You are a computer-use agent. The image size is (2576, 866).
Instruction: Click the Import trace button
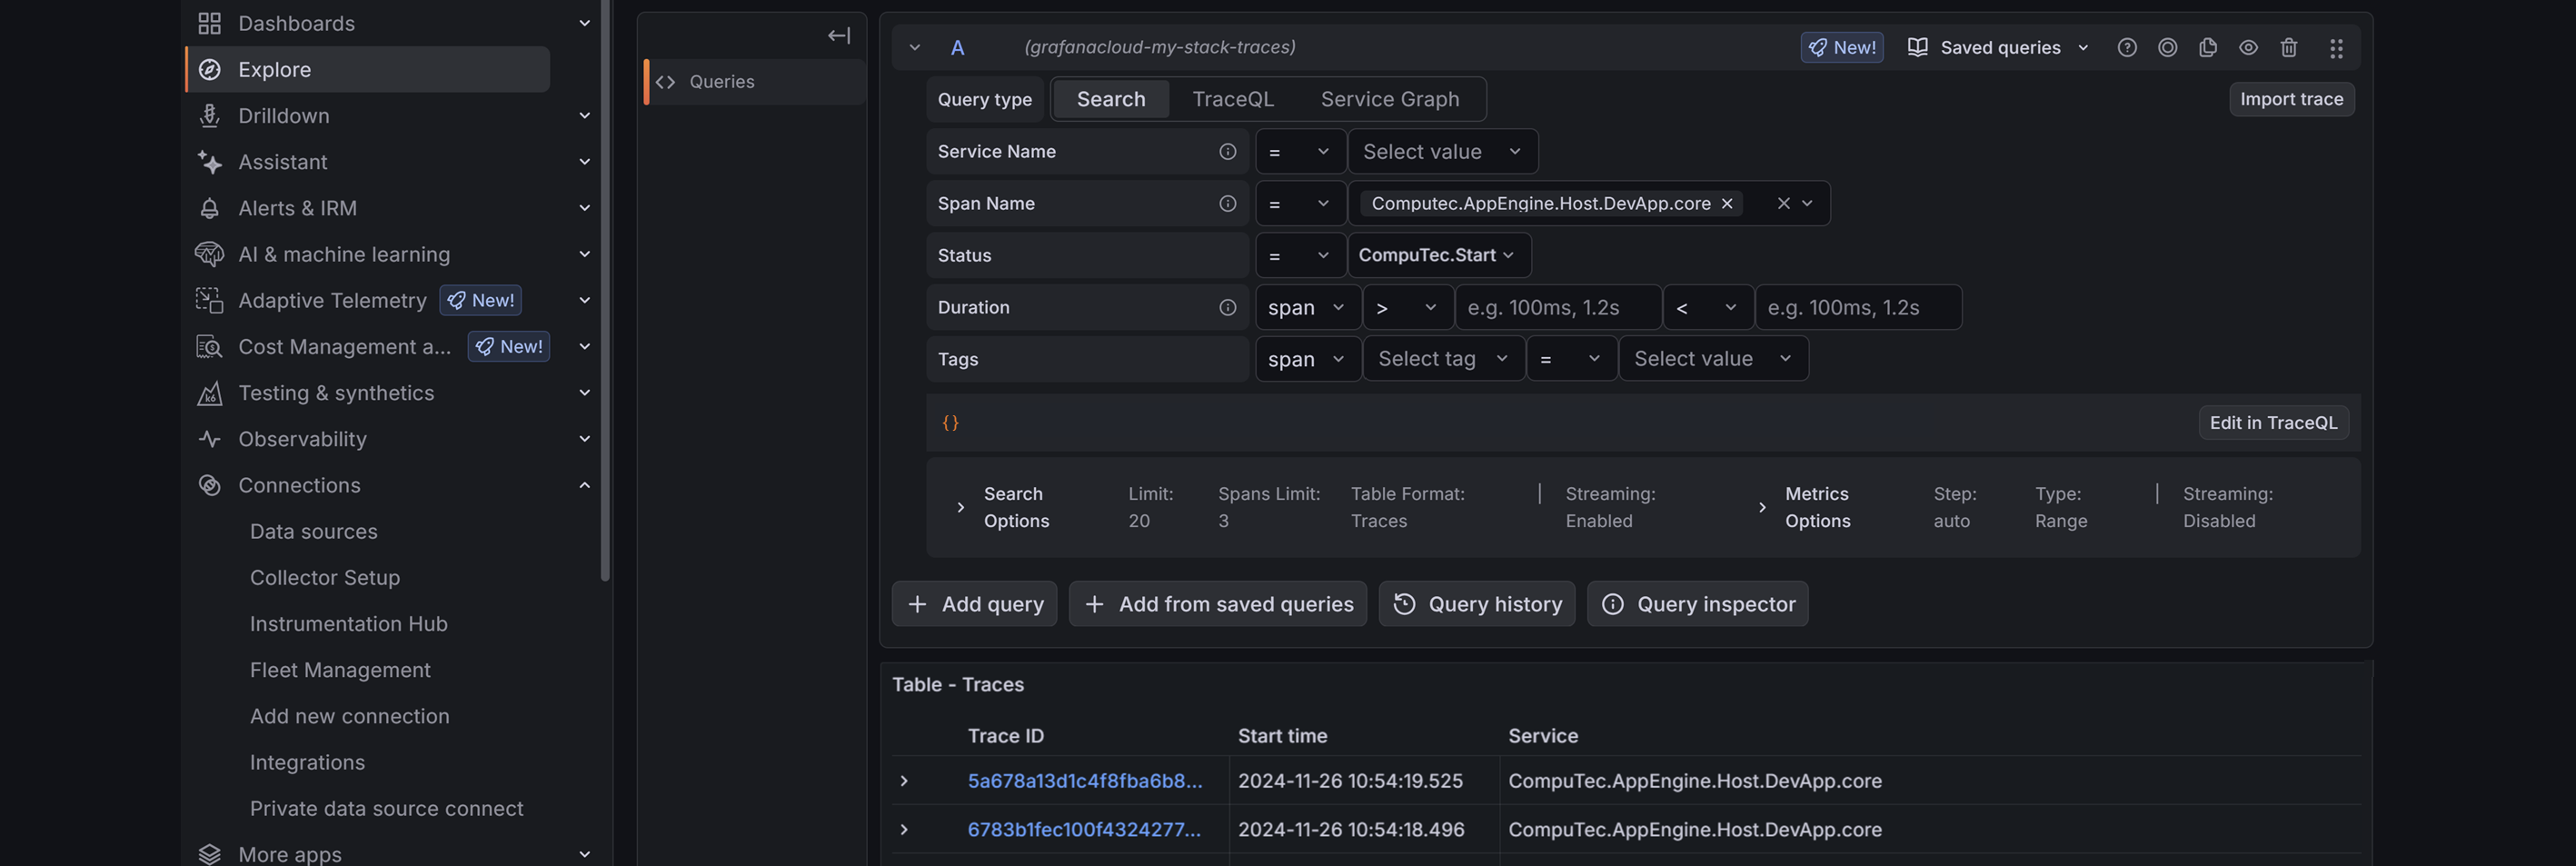point(2291,99)
